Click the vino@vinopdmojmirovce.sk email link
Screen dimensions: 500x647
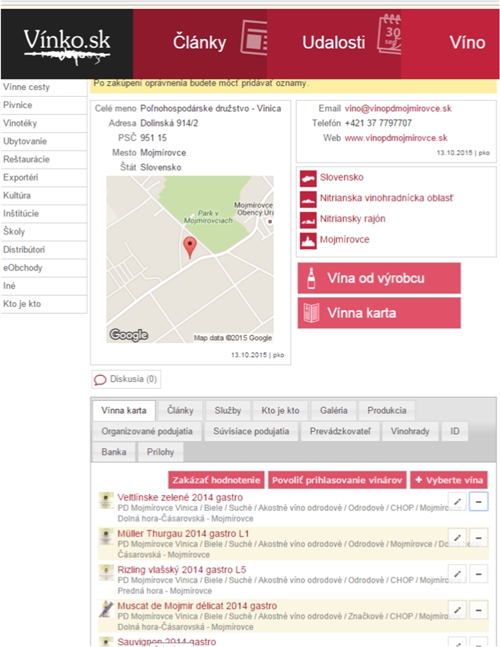click(398, 109)
